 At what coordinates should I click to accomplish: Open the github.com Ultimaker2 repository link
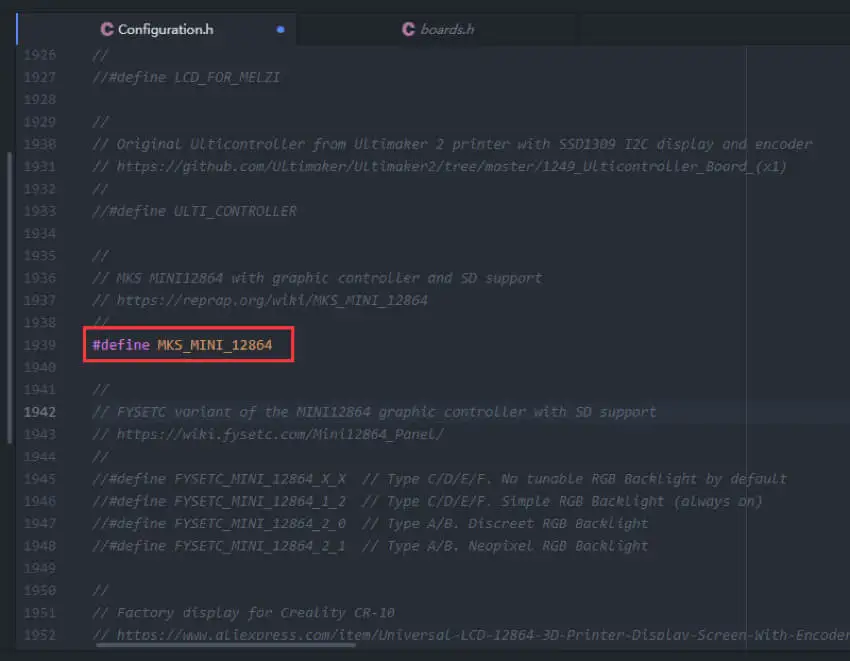[x=452, y=166]
